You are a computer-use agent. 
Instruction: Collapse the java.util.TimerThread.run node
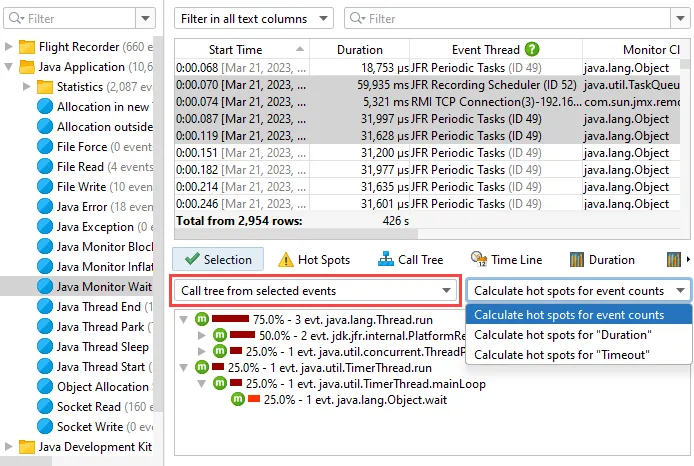tap(184, 367)
